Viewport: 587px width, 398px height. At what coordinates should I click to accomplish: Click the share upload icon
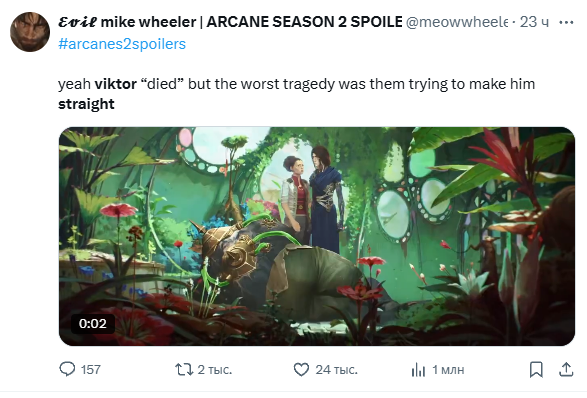point(566,370)
